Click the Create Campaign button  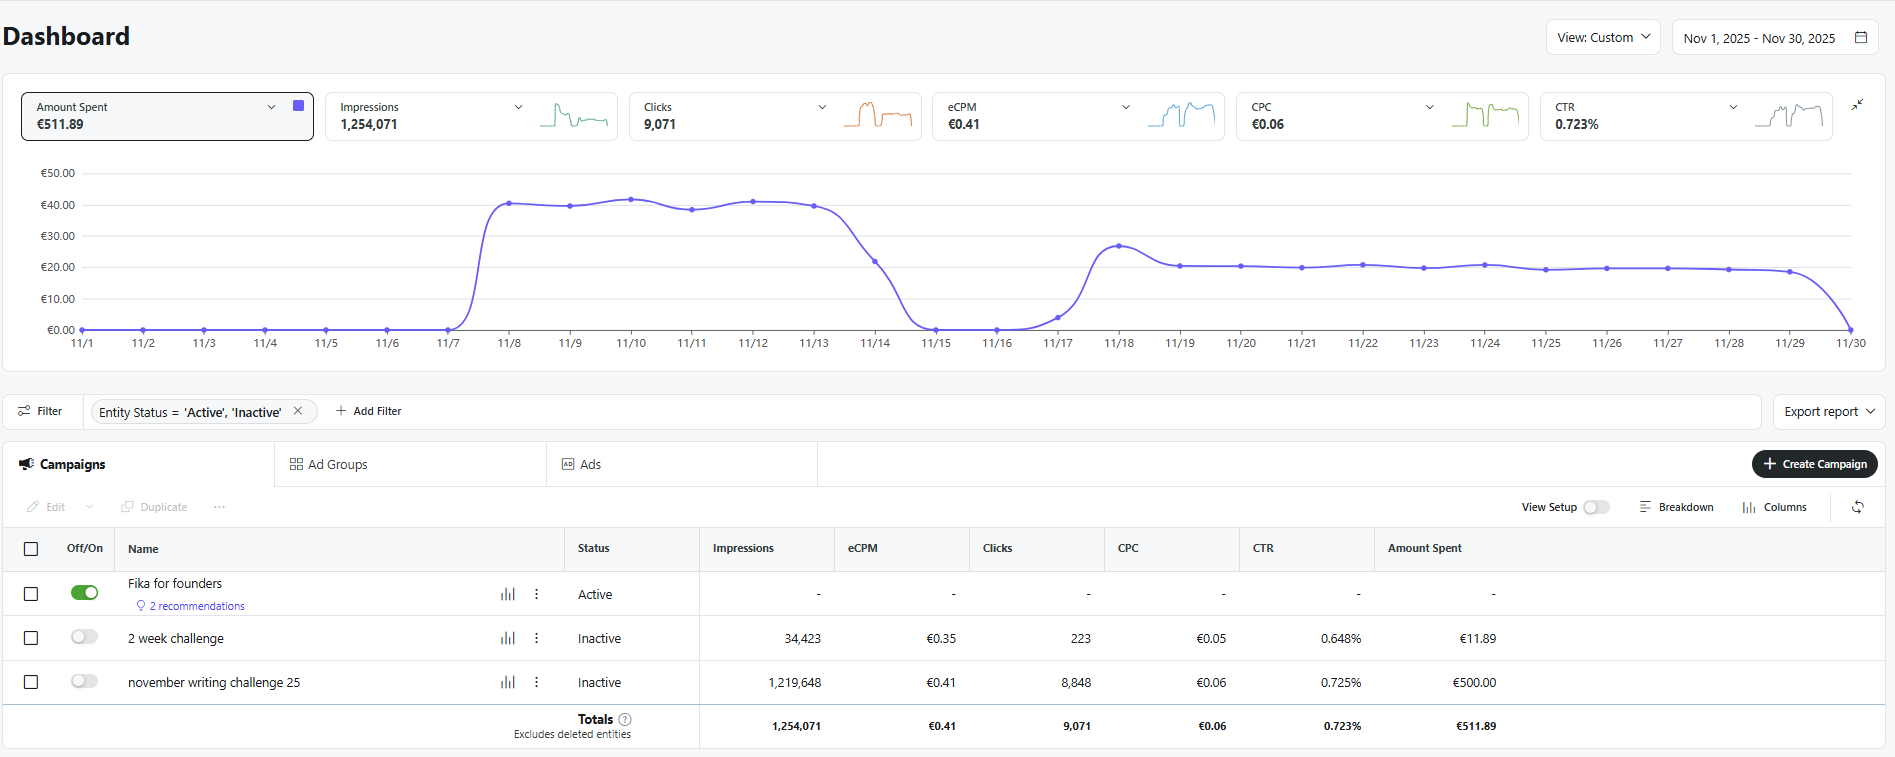coord(1814,464)
